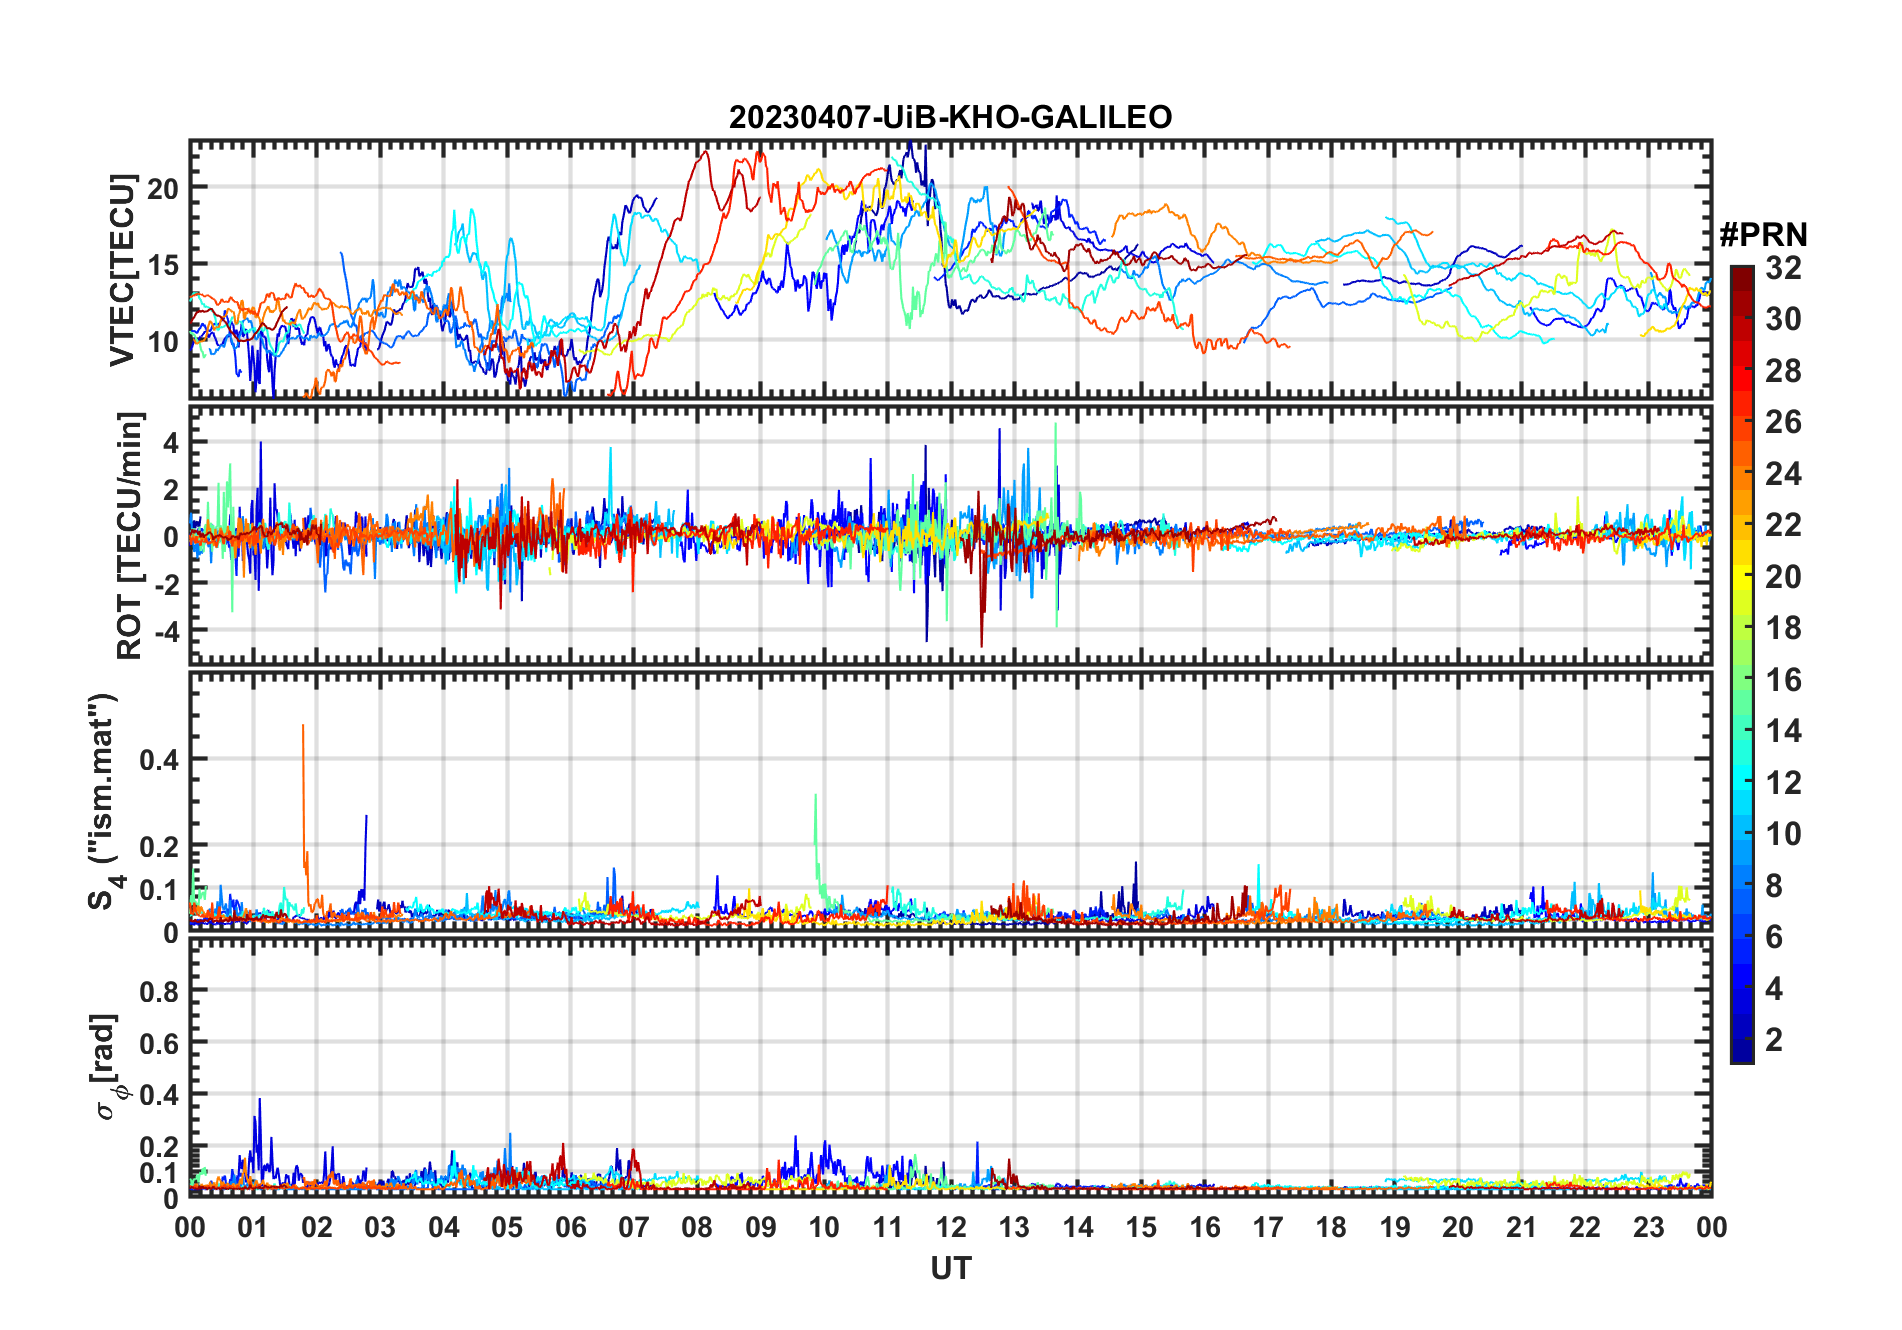Screen dimensions: 1902x1330
Task: Click the colorbar tick label 2
Action: [x=1774, y=1040]
